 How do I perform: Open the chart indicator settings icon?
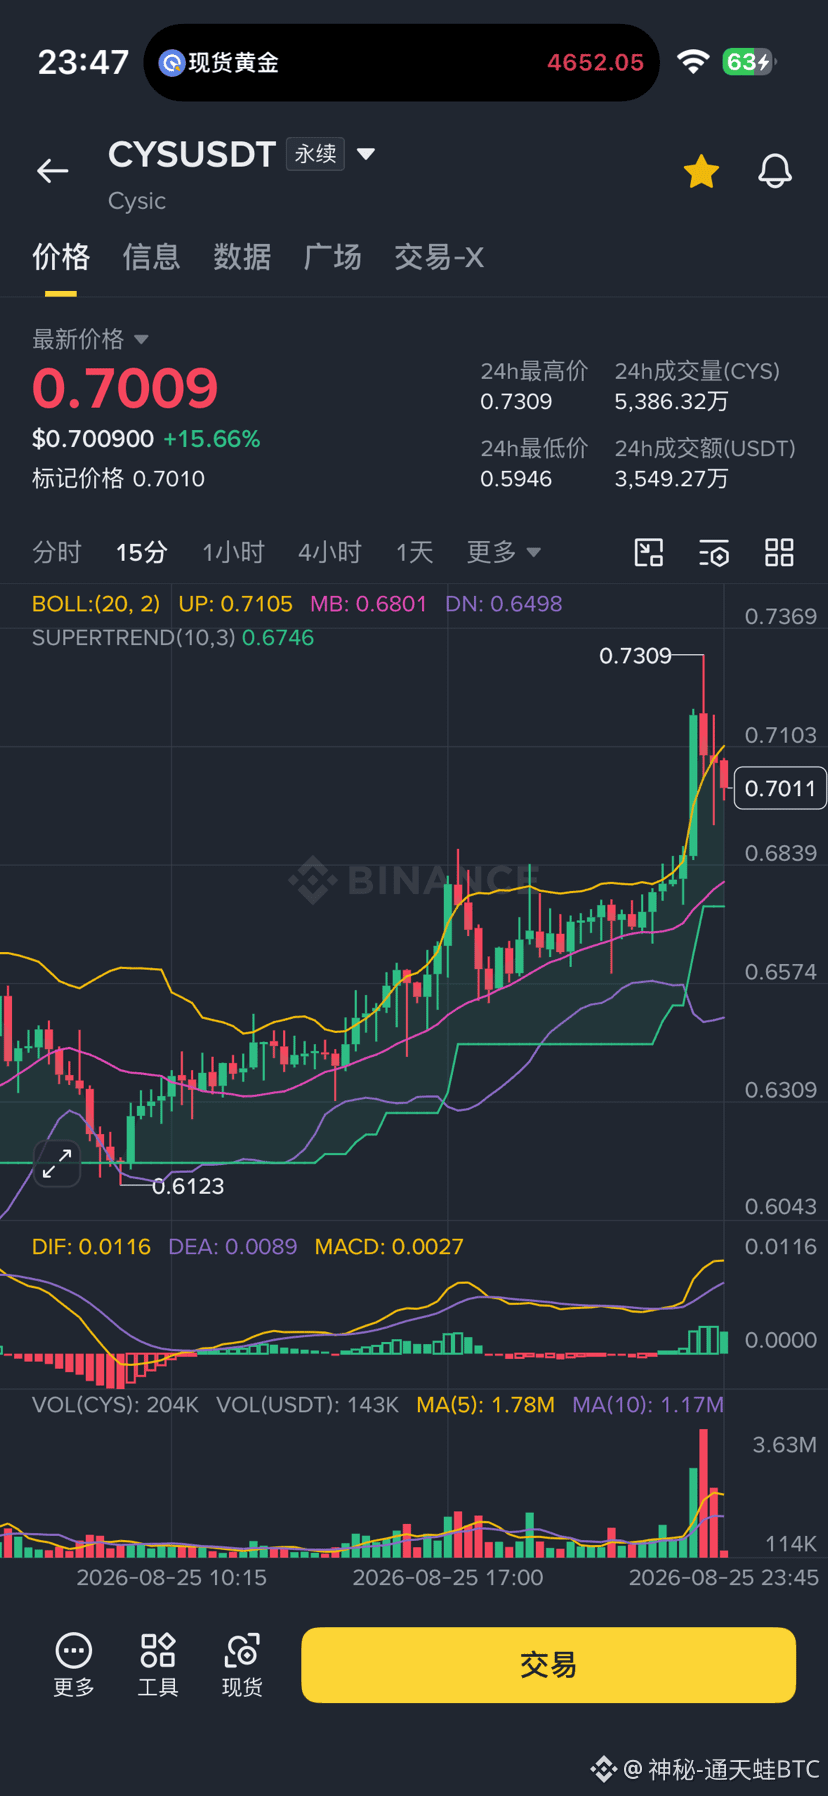(714, 552)
